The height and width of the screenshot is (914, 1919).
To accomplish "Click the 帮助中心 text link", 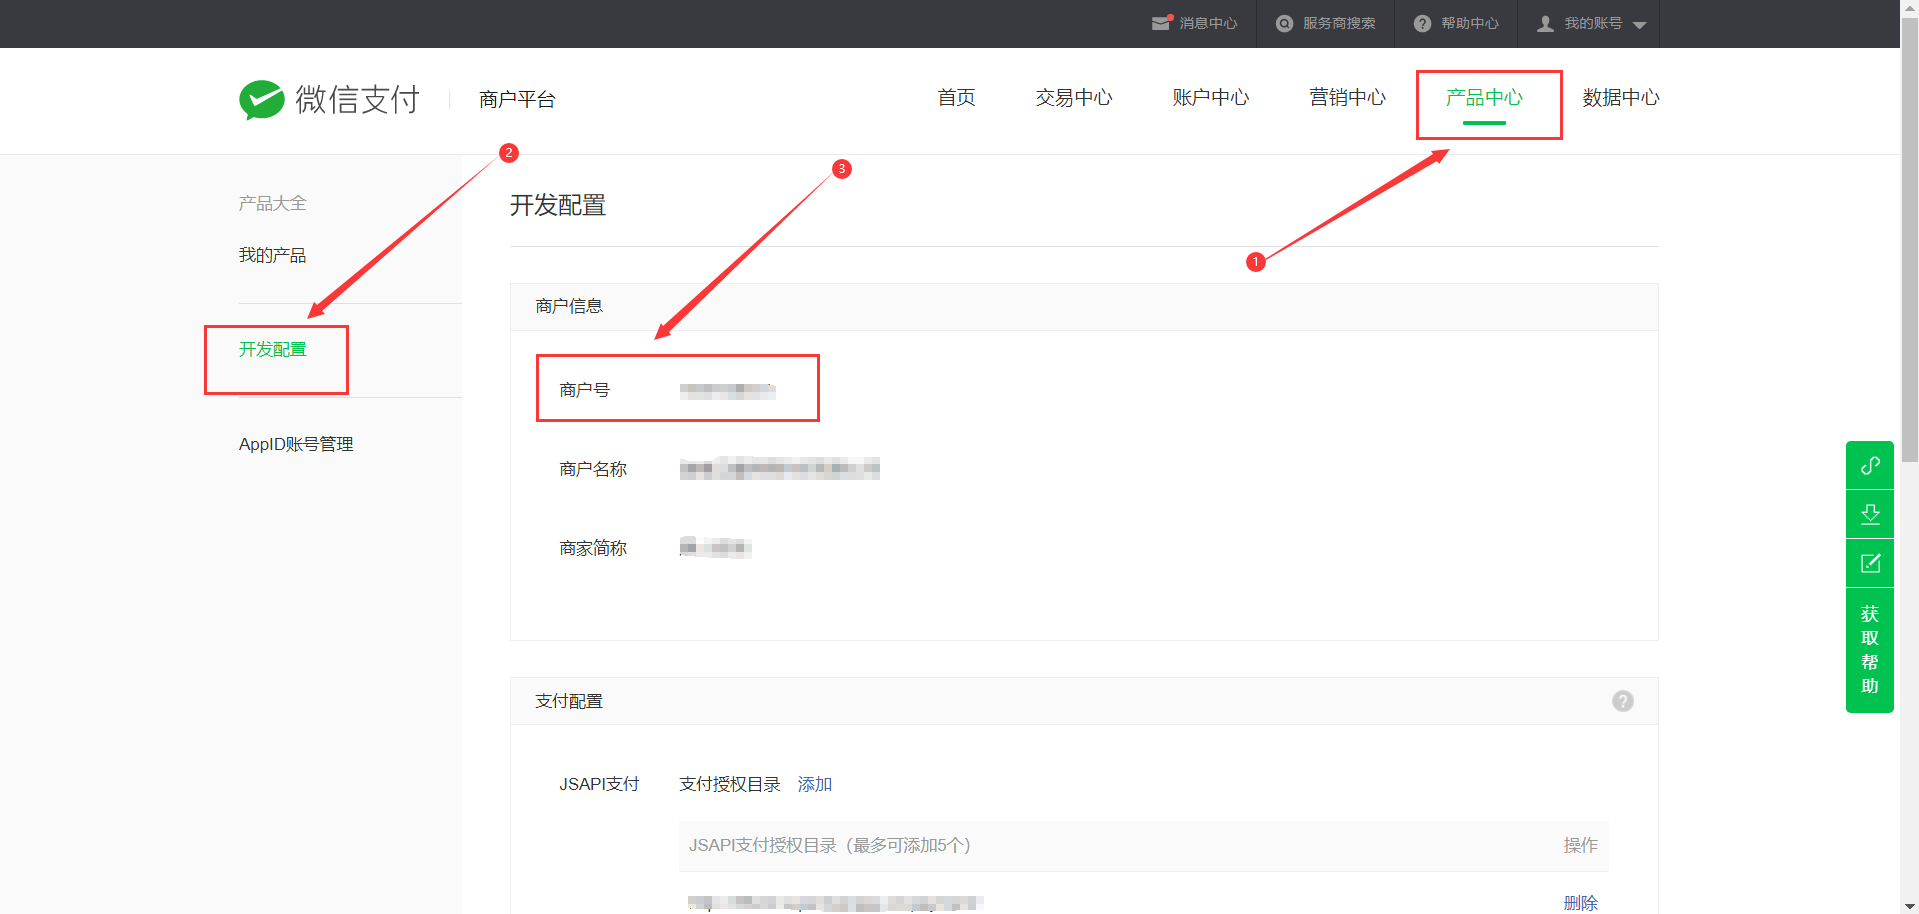I will pyautogui.click(x=1470, y=24).
